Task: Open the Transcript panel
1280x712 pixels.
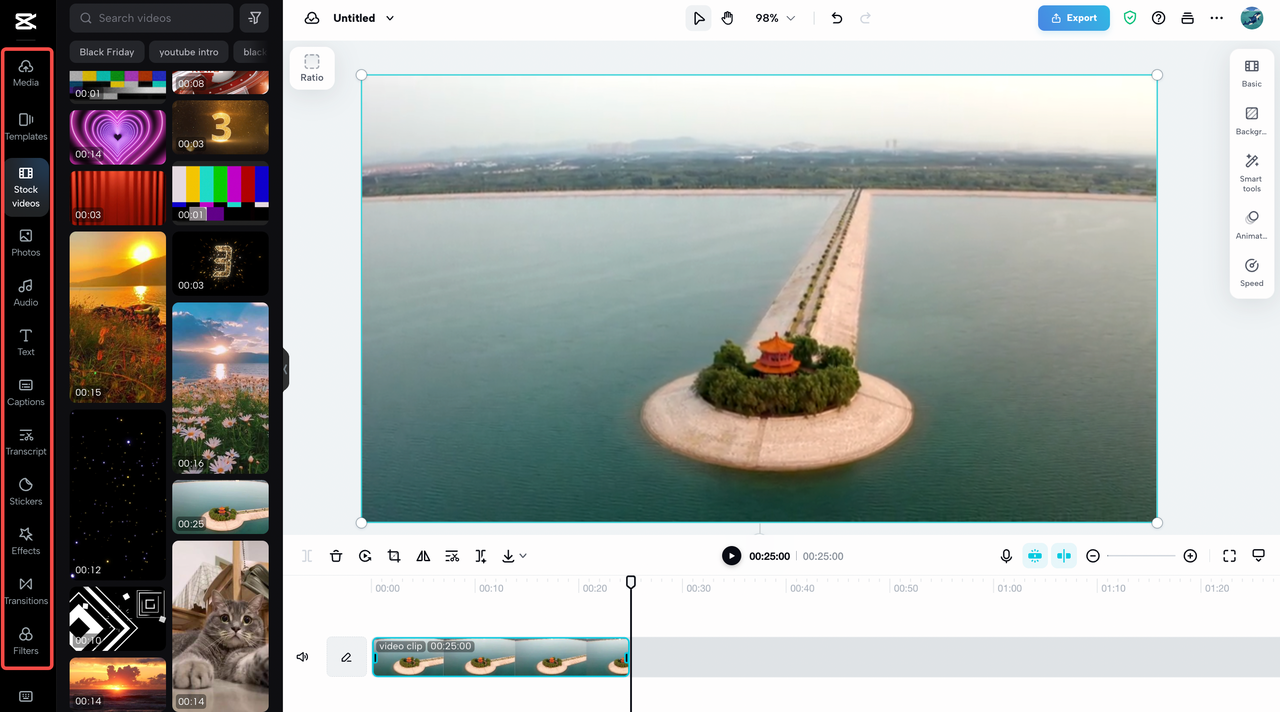Action: point(26,442)
